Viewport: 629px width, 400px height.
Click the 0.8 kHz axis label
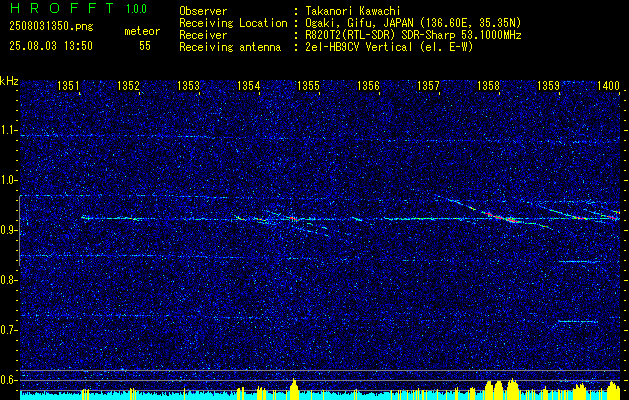[9, 280]
